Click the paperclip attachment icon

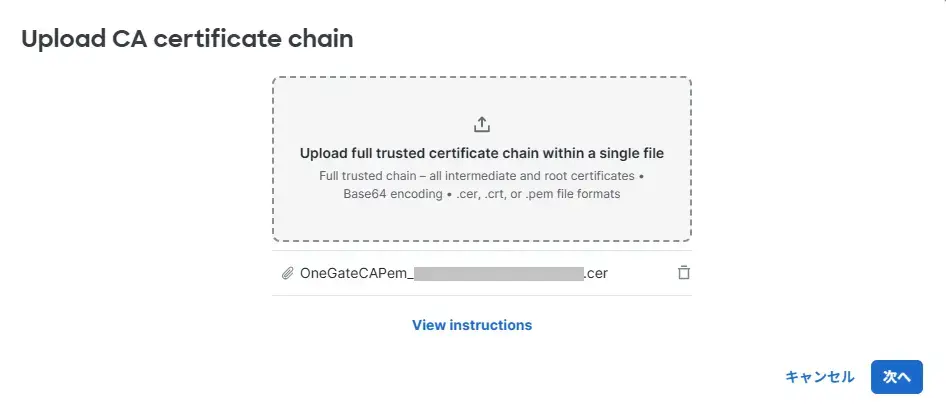click(x=287, y=273)
